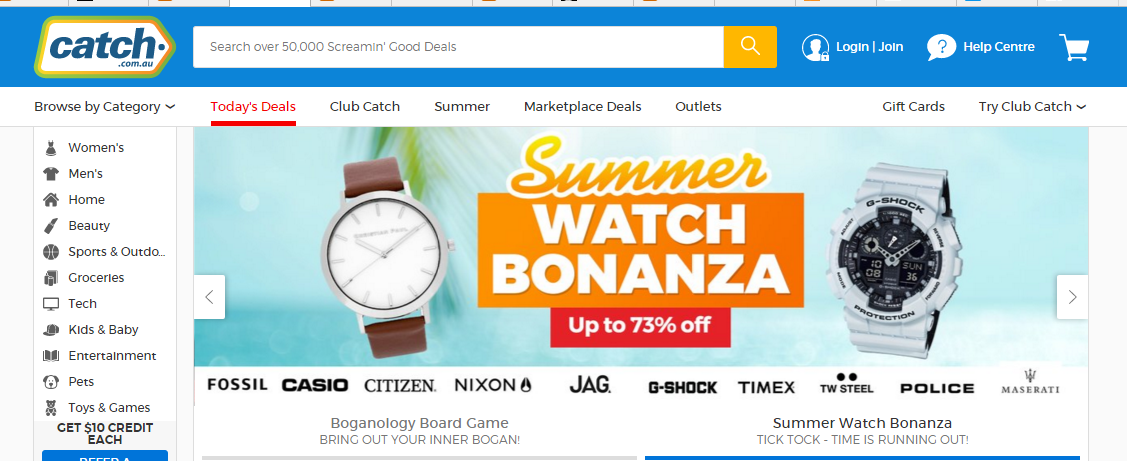Expand the Browse by Category dropdown
This screenshot has height=461, width=1127.
point(105,106)
